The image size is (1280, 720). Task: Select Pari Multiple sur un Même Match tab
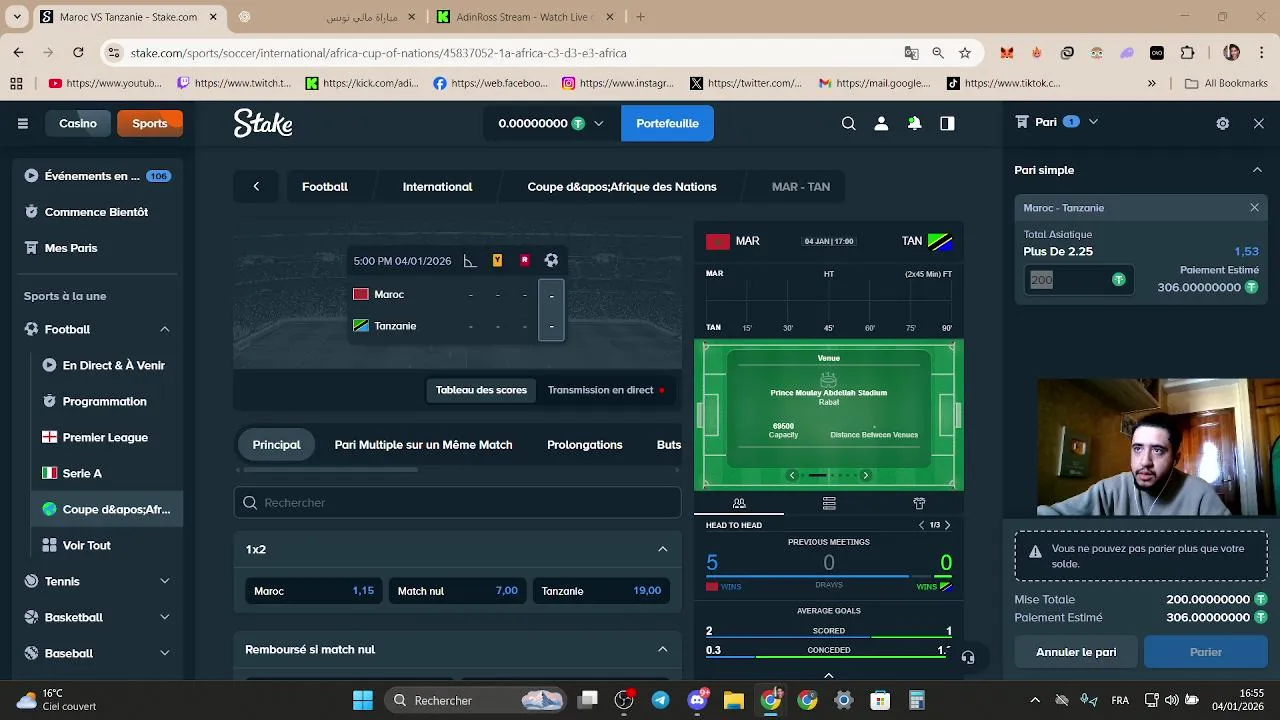pyautogui.click(x=423, y=445)
